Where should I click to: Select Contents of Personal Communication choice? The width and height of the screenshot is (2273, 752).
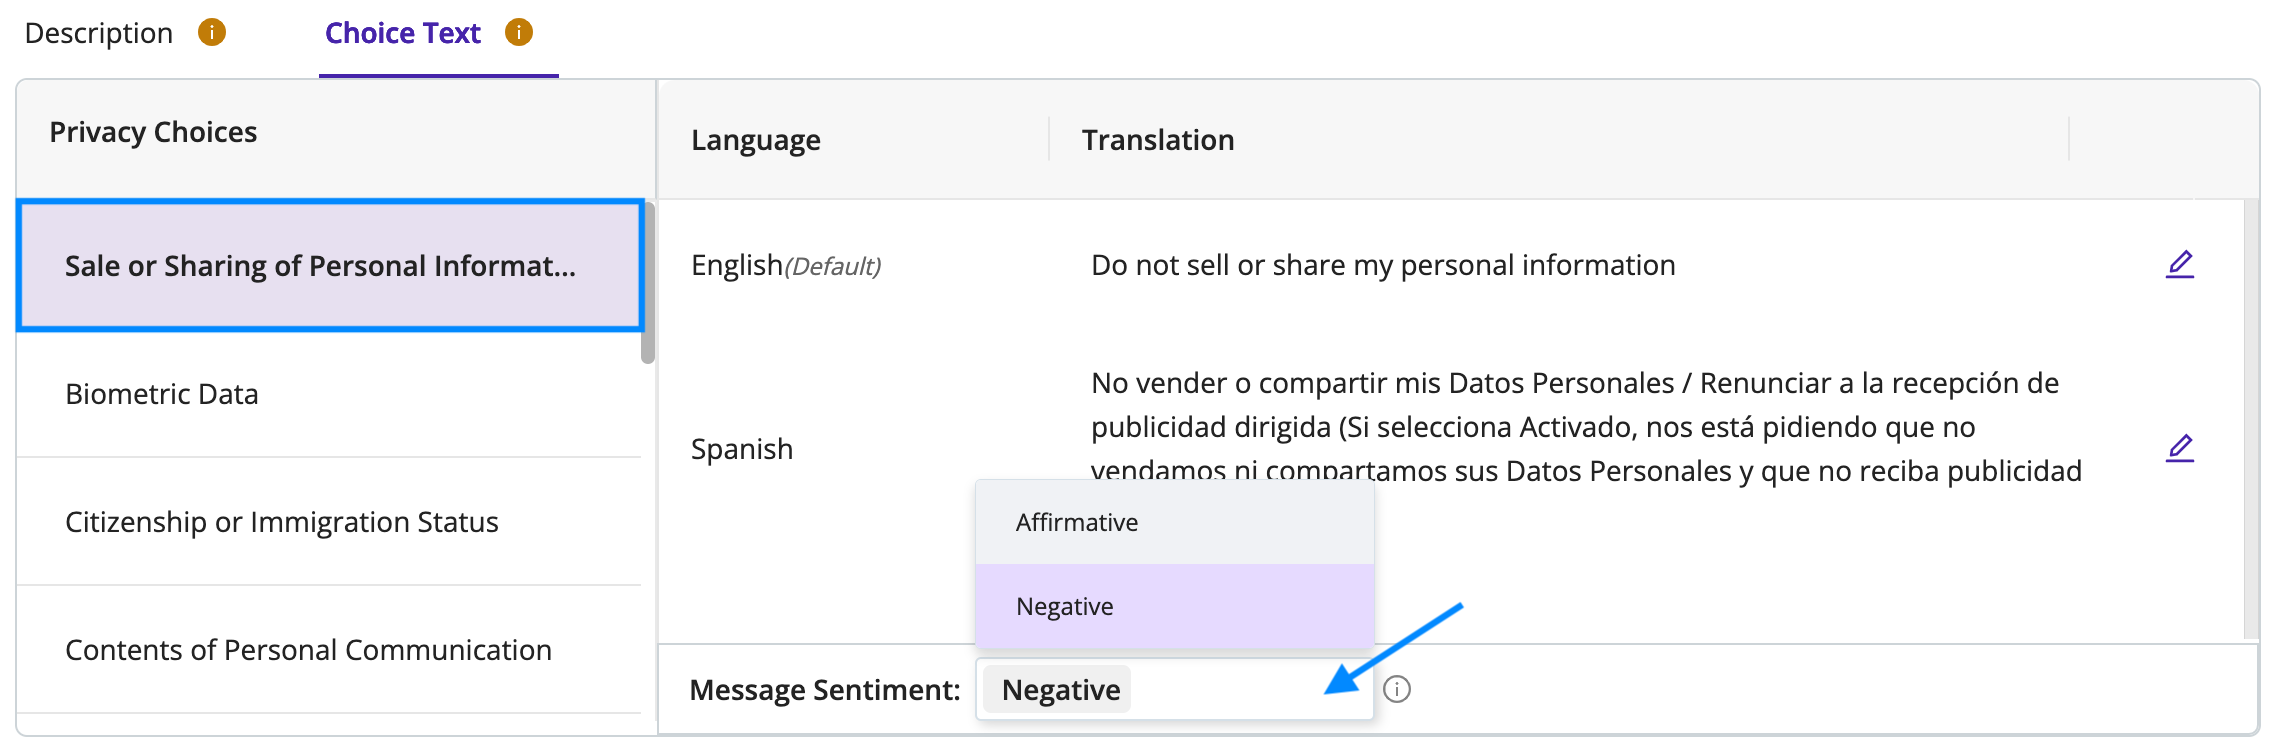tap(329, 650)
